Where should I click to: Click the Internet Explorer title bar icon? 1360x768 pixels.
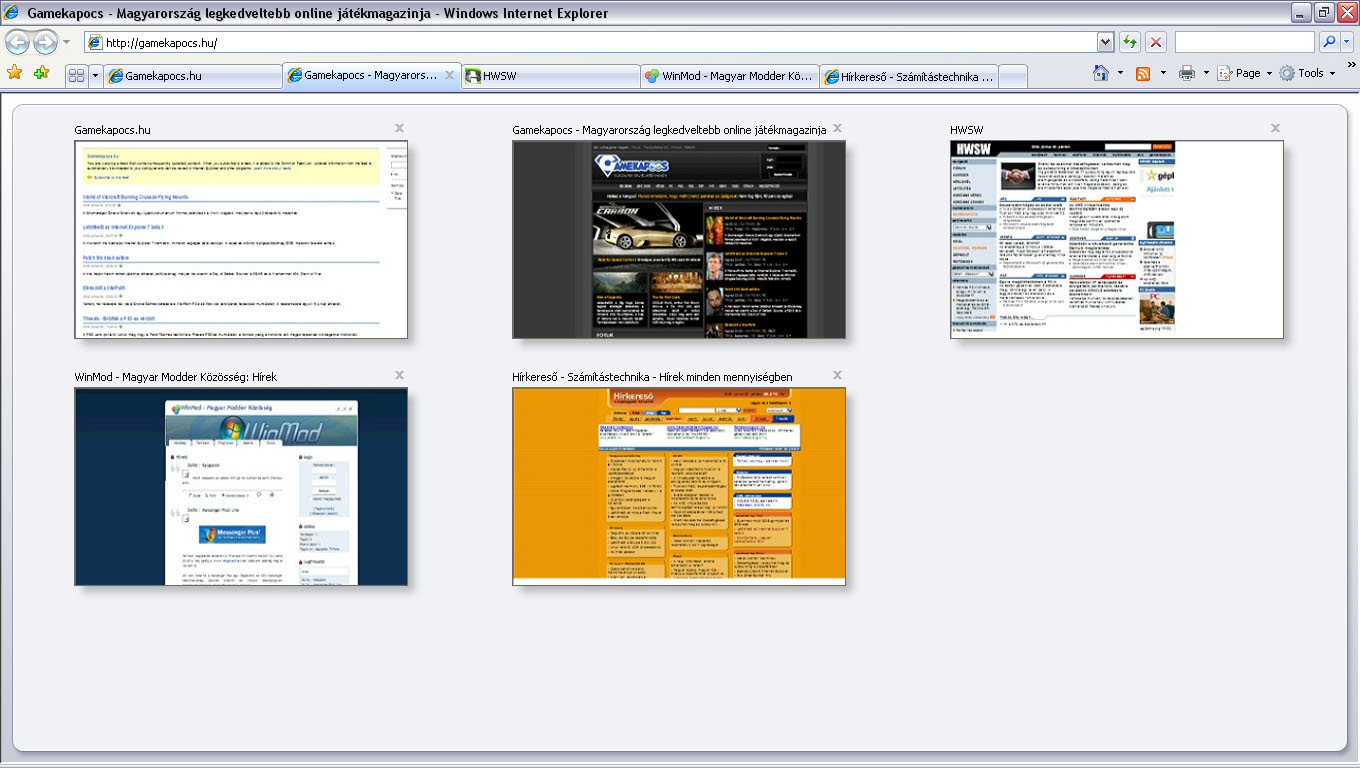[x=12, y=13]
